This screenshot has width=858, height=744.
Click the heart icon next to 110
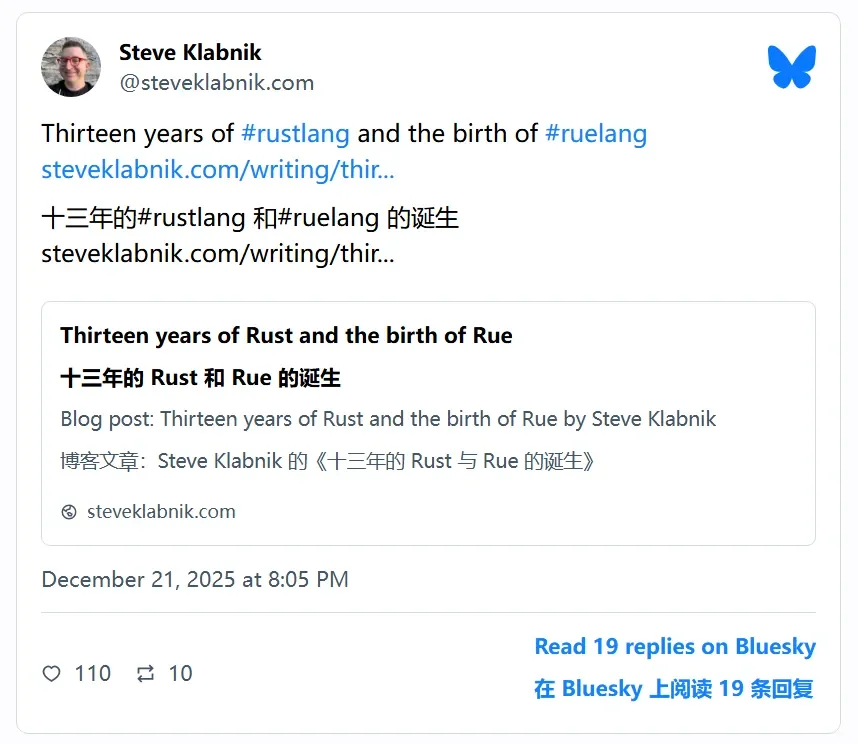51,674
